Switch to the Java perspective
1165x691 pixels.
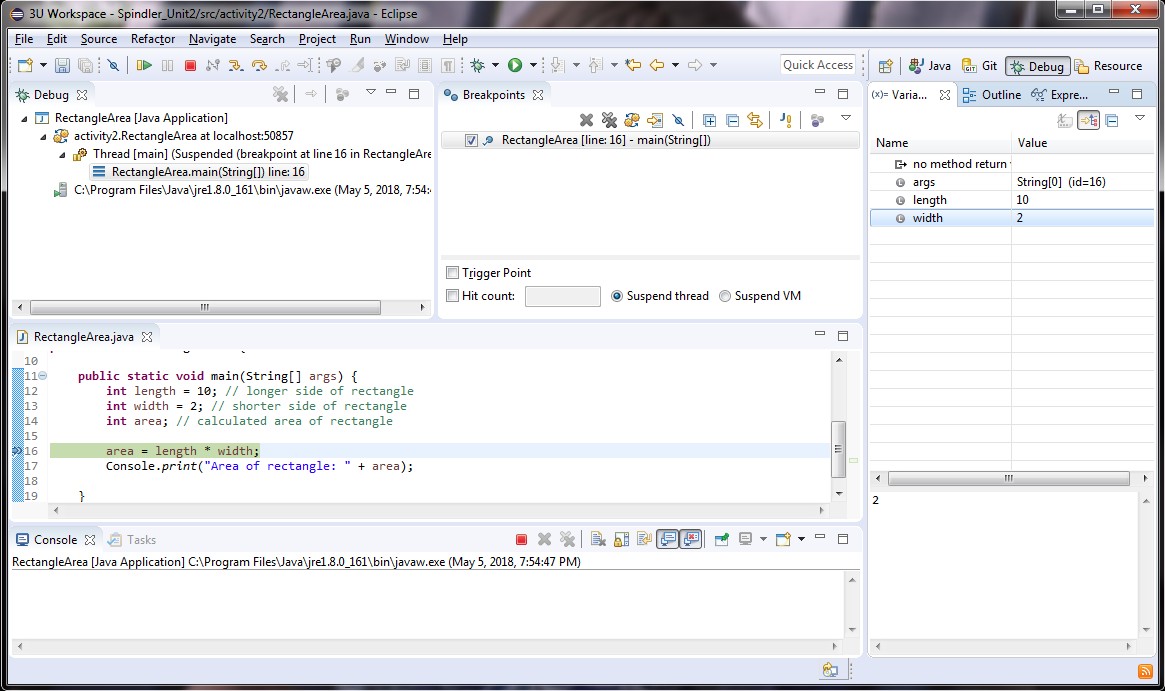[x=929, y=66]
